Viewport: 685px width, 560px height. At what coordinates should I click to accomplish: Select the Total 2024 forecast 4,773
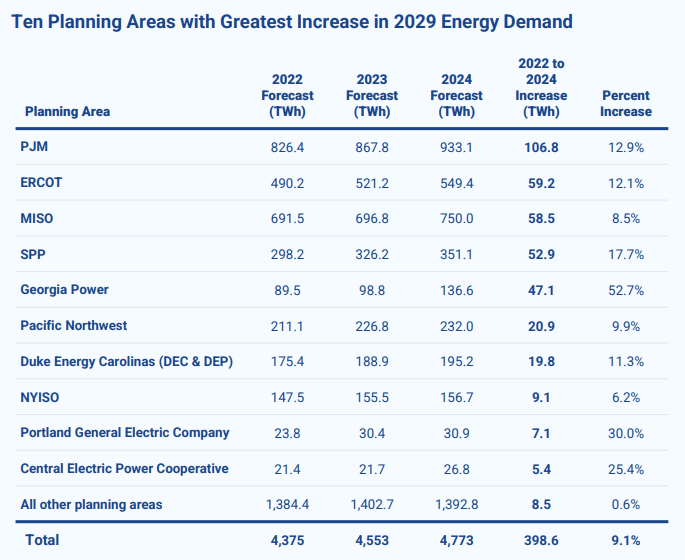(457, 541)
